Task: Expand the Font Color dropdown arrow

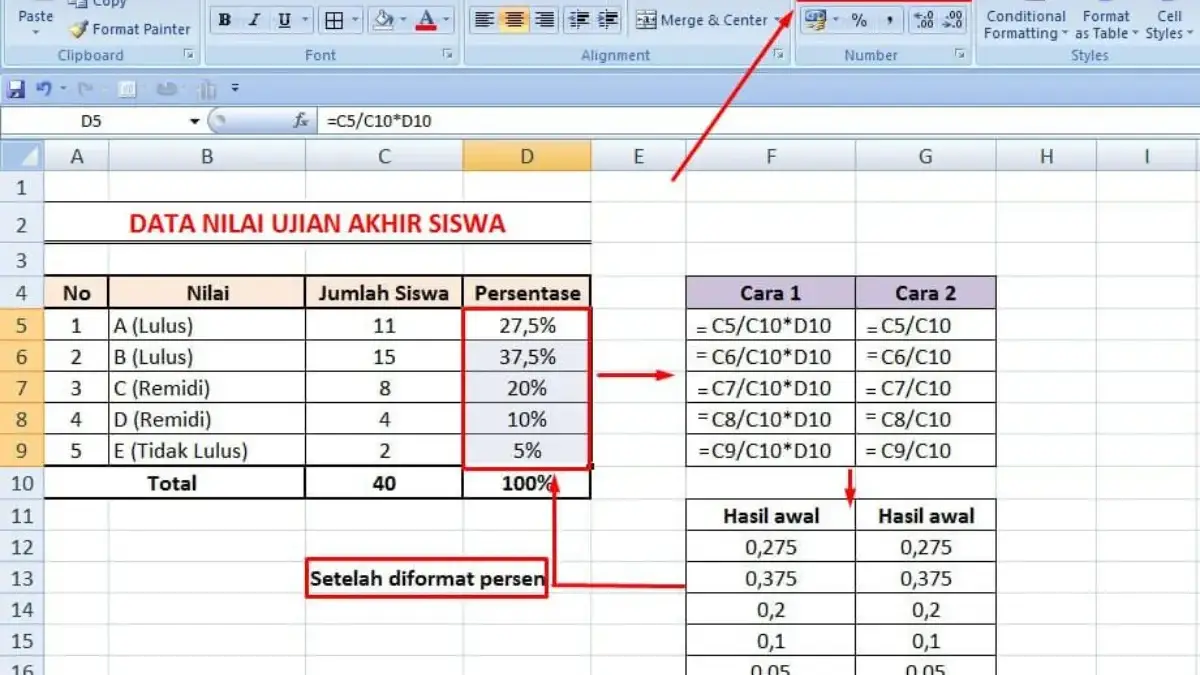Action: 447,20
